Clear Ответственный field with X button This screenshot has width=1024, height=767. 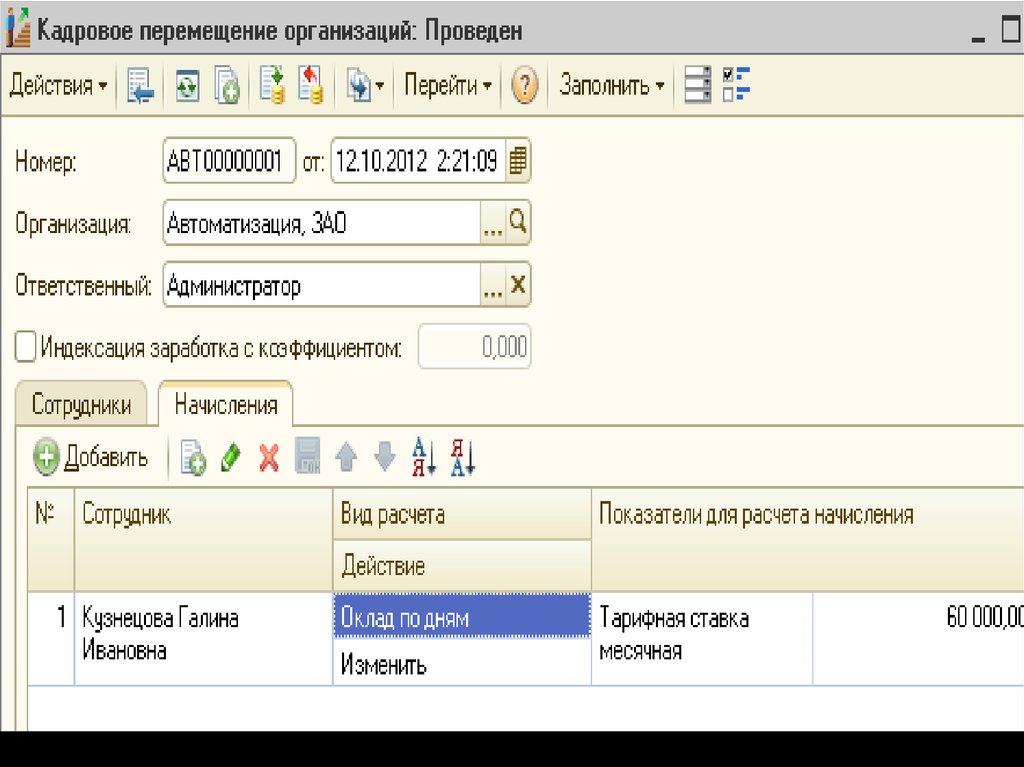517,286
